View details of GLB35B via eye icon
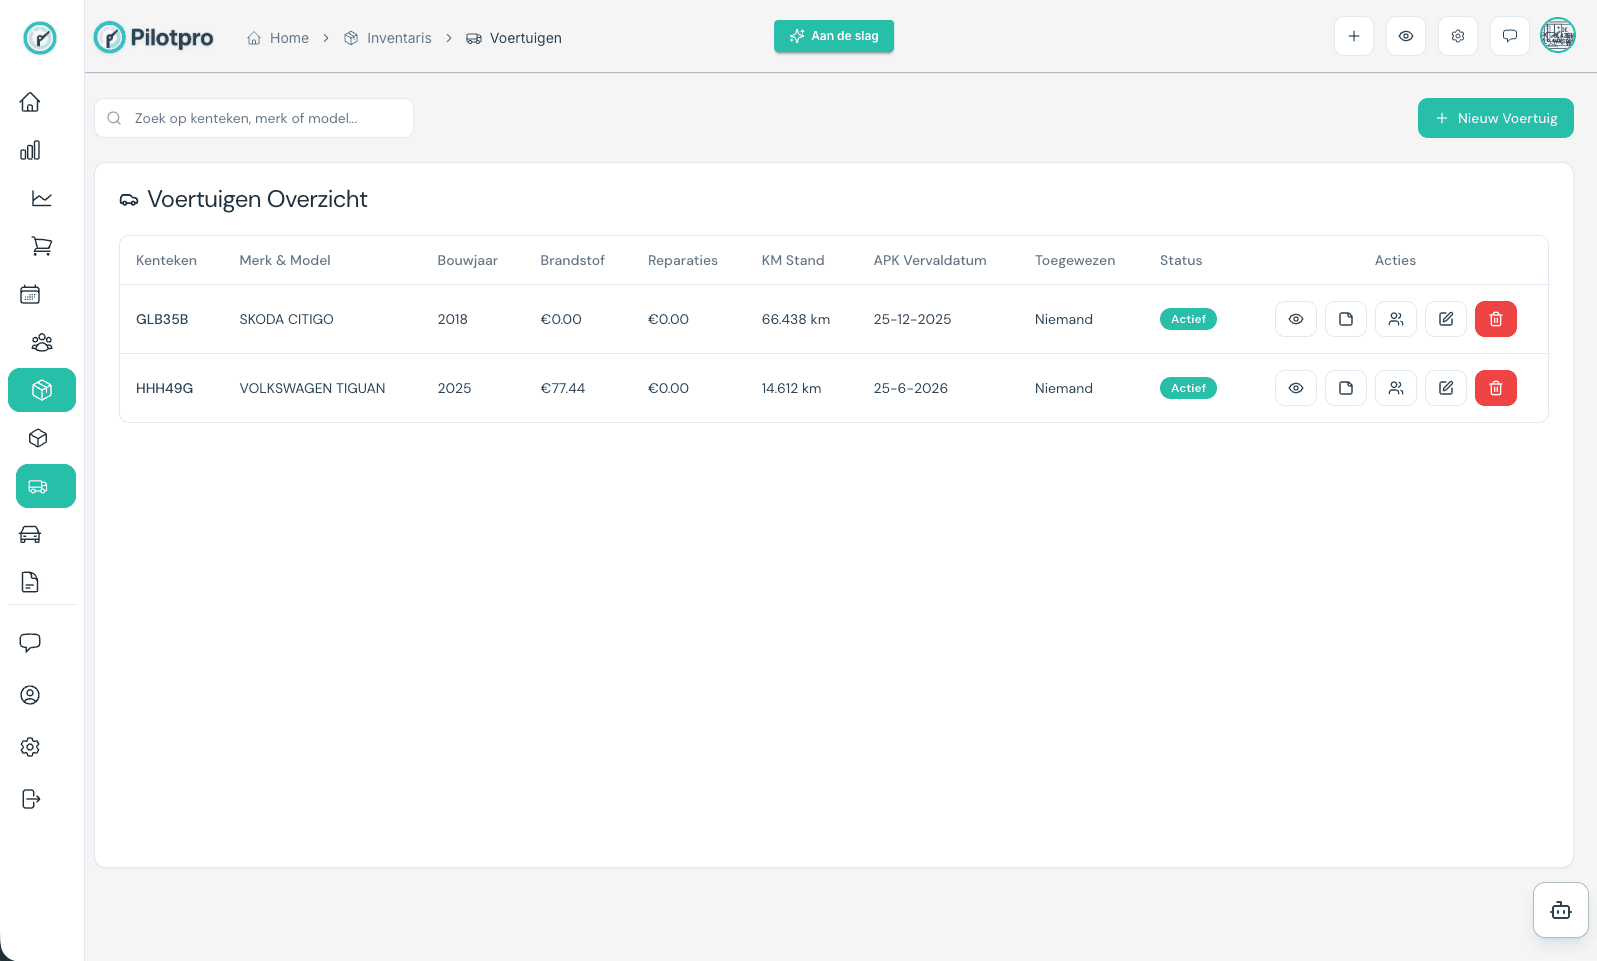The width and height of the screenshot is (1597, 961). click(1295, 319)
